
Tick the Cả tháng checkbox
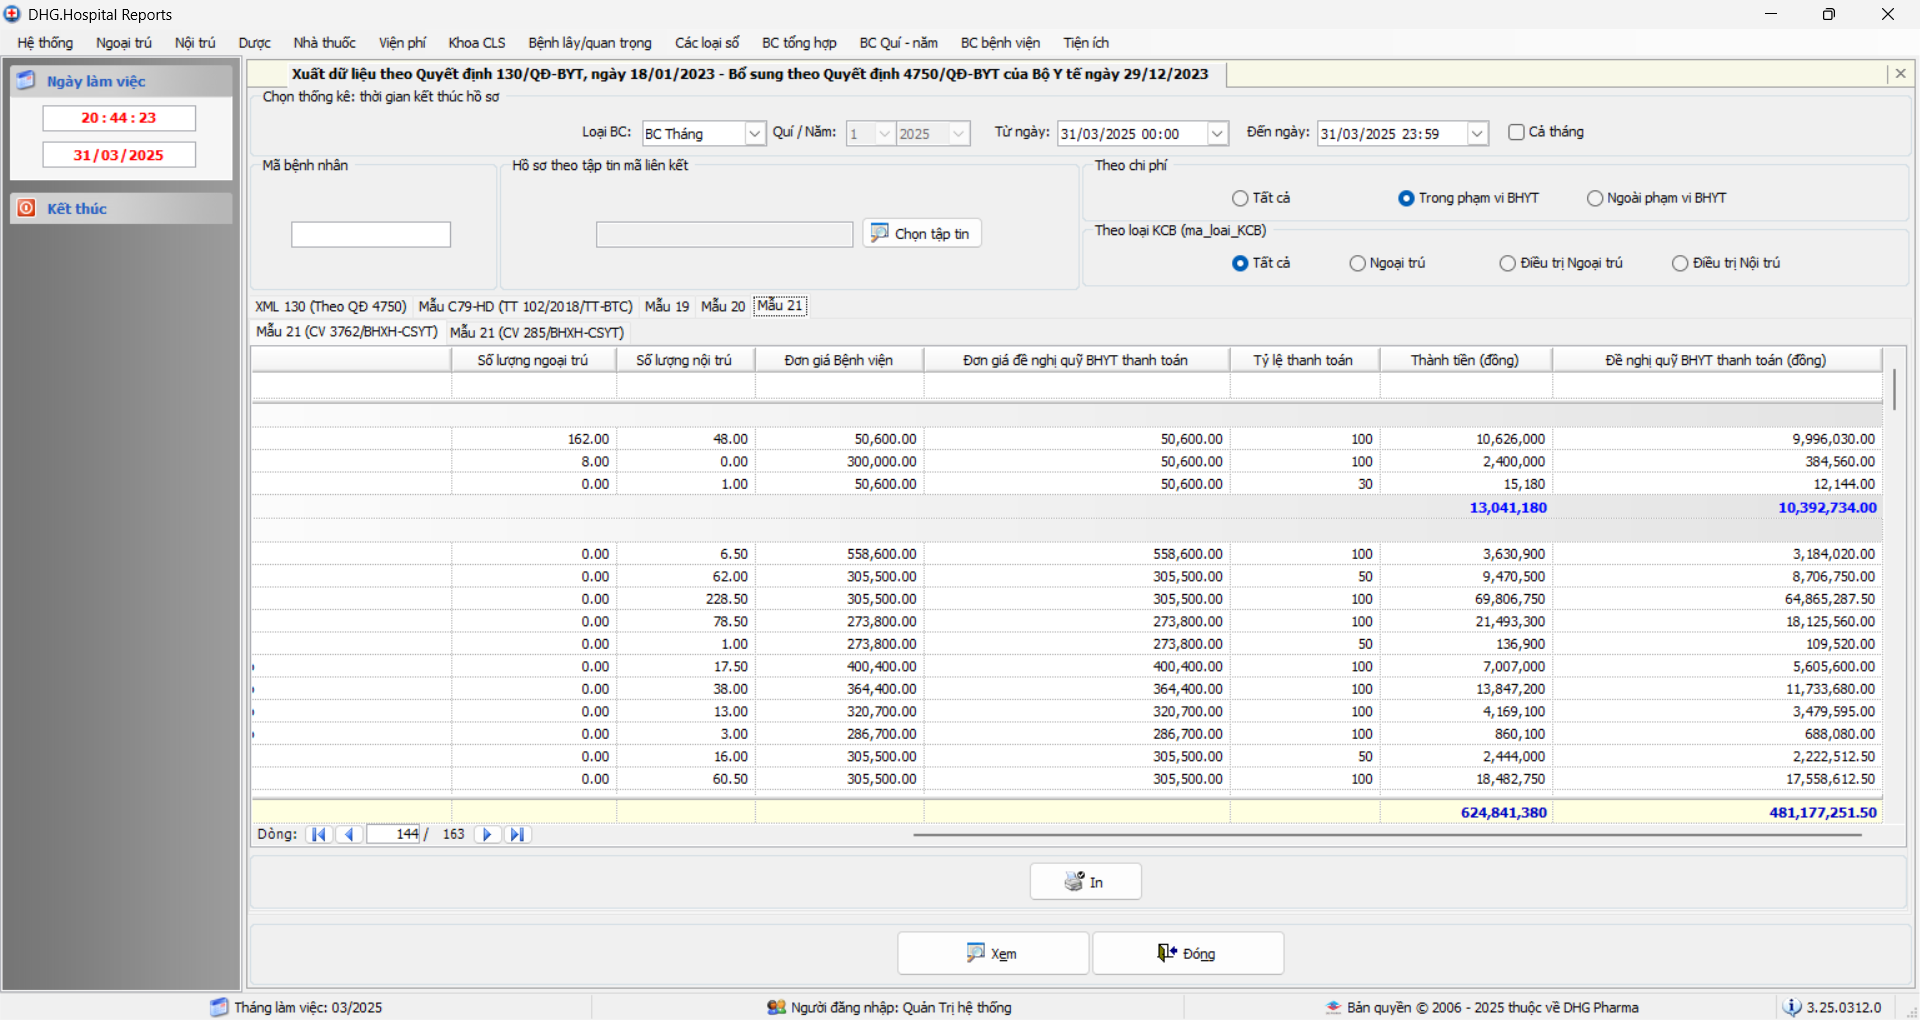1516,132
